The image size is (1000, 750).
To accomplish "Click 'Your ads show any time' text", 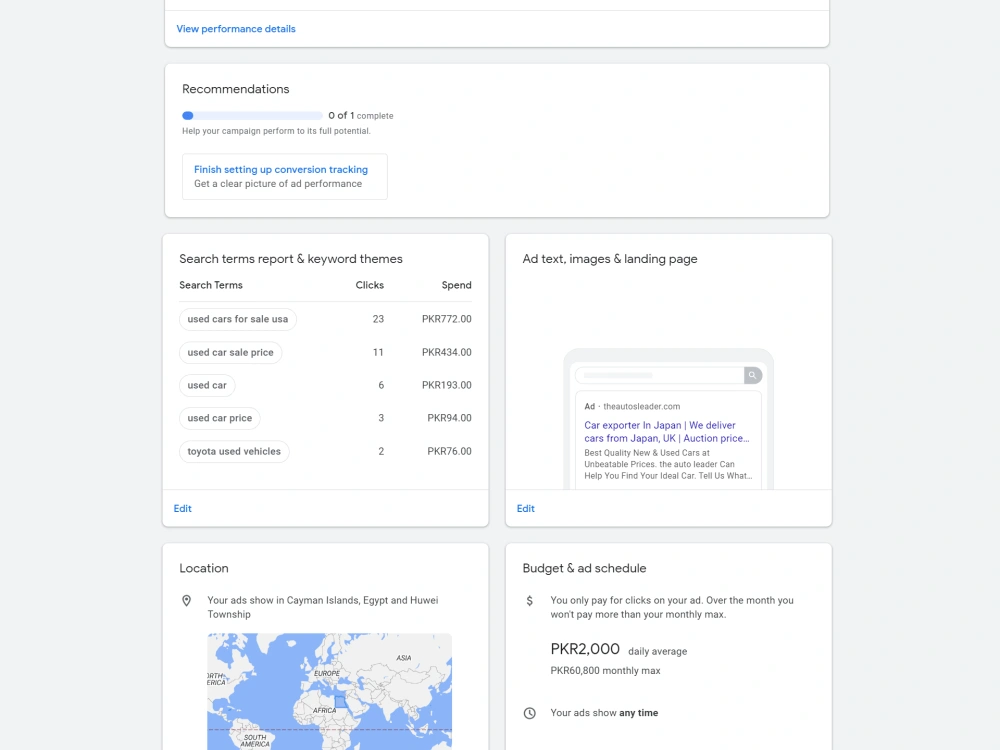I will pos(604,713).
